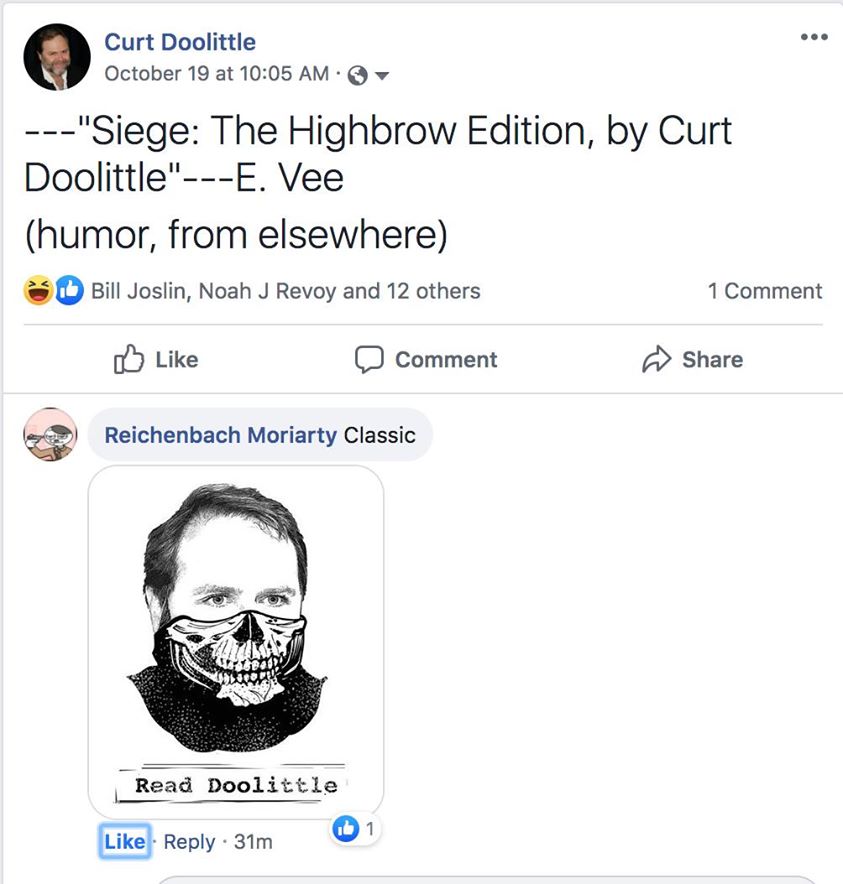The width and height of the screenshot is (843, 884).
Task: Click the comment's like count badge
Action: [x=356, y=828]
